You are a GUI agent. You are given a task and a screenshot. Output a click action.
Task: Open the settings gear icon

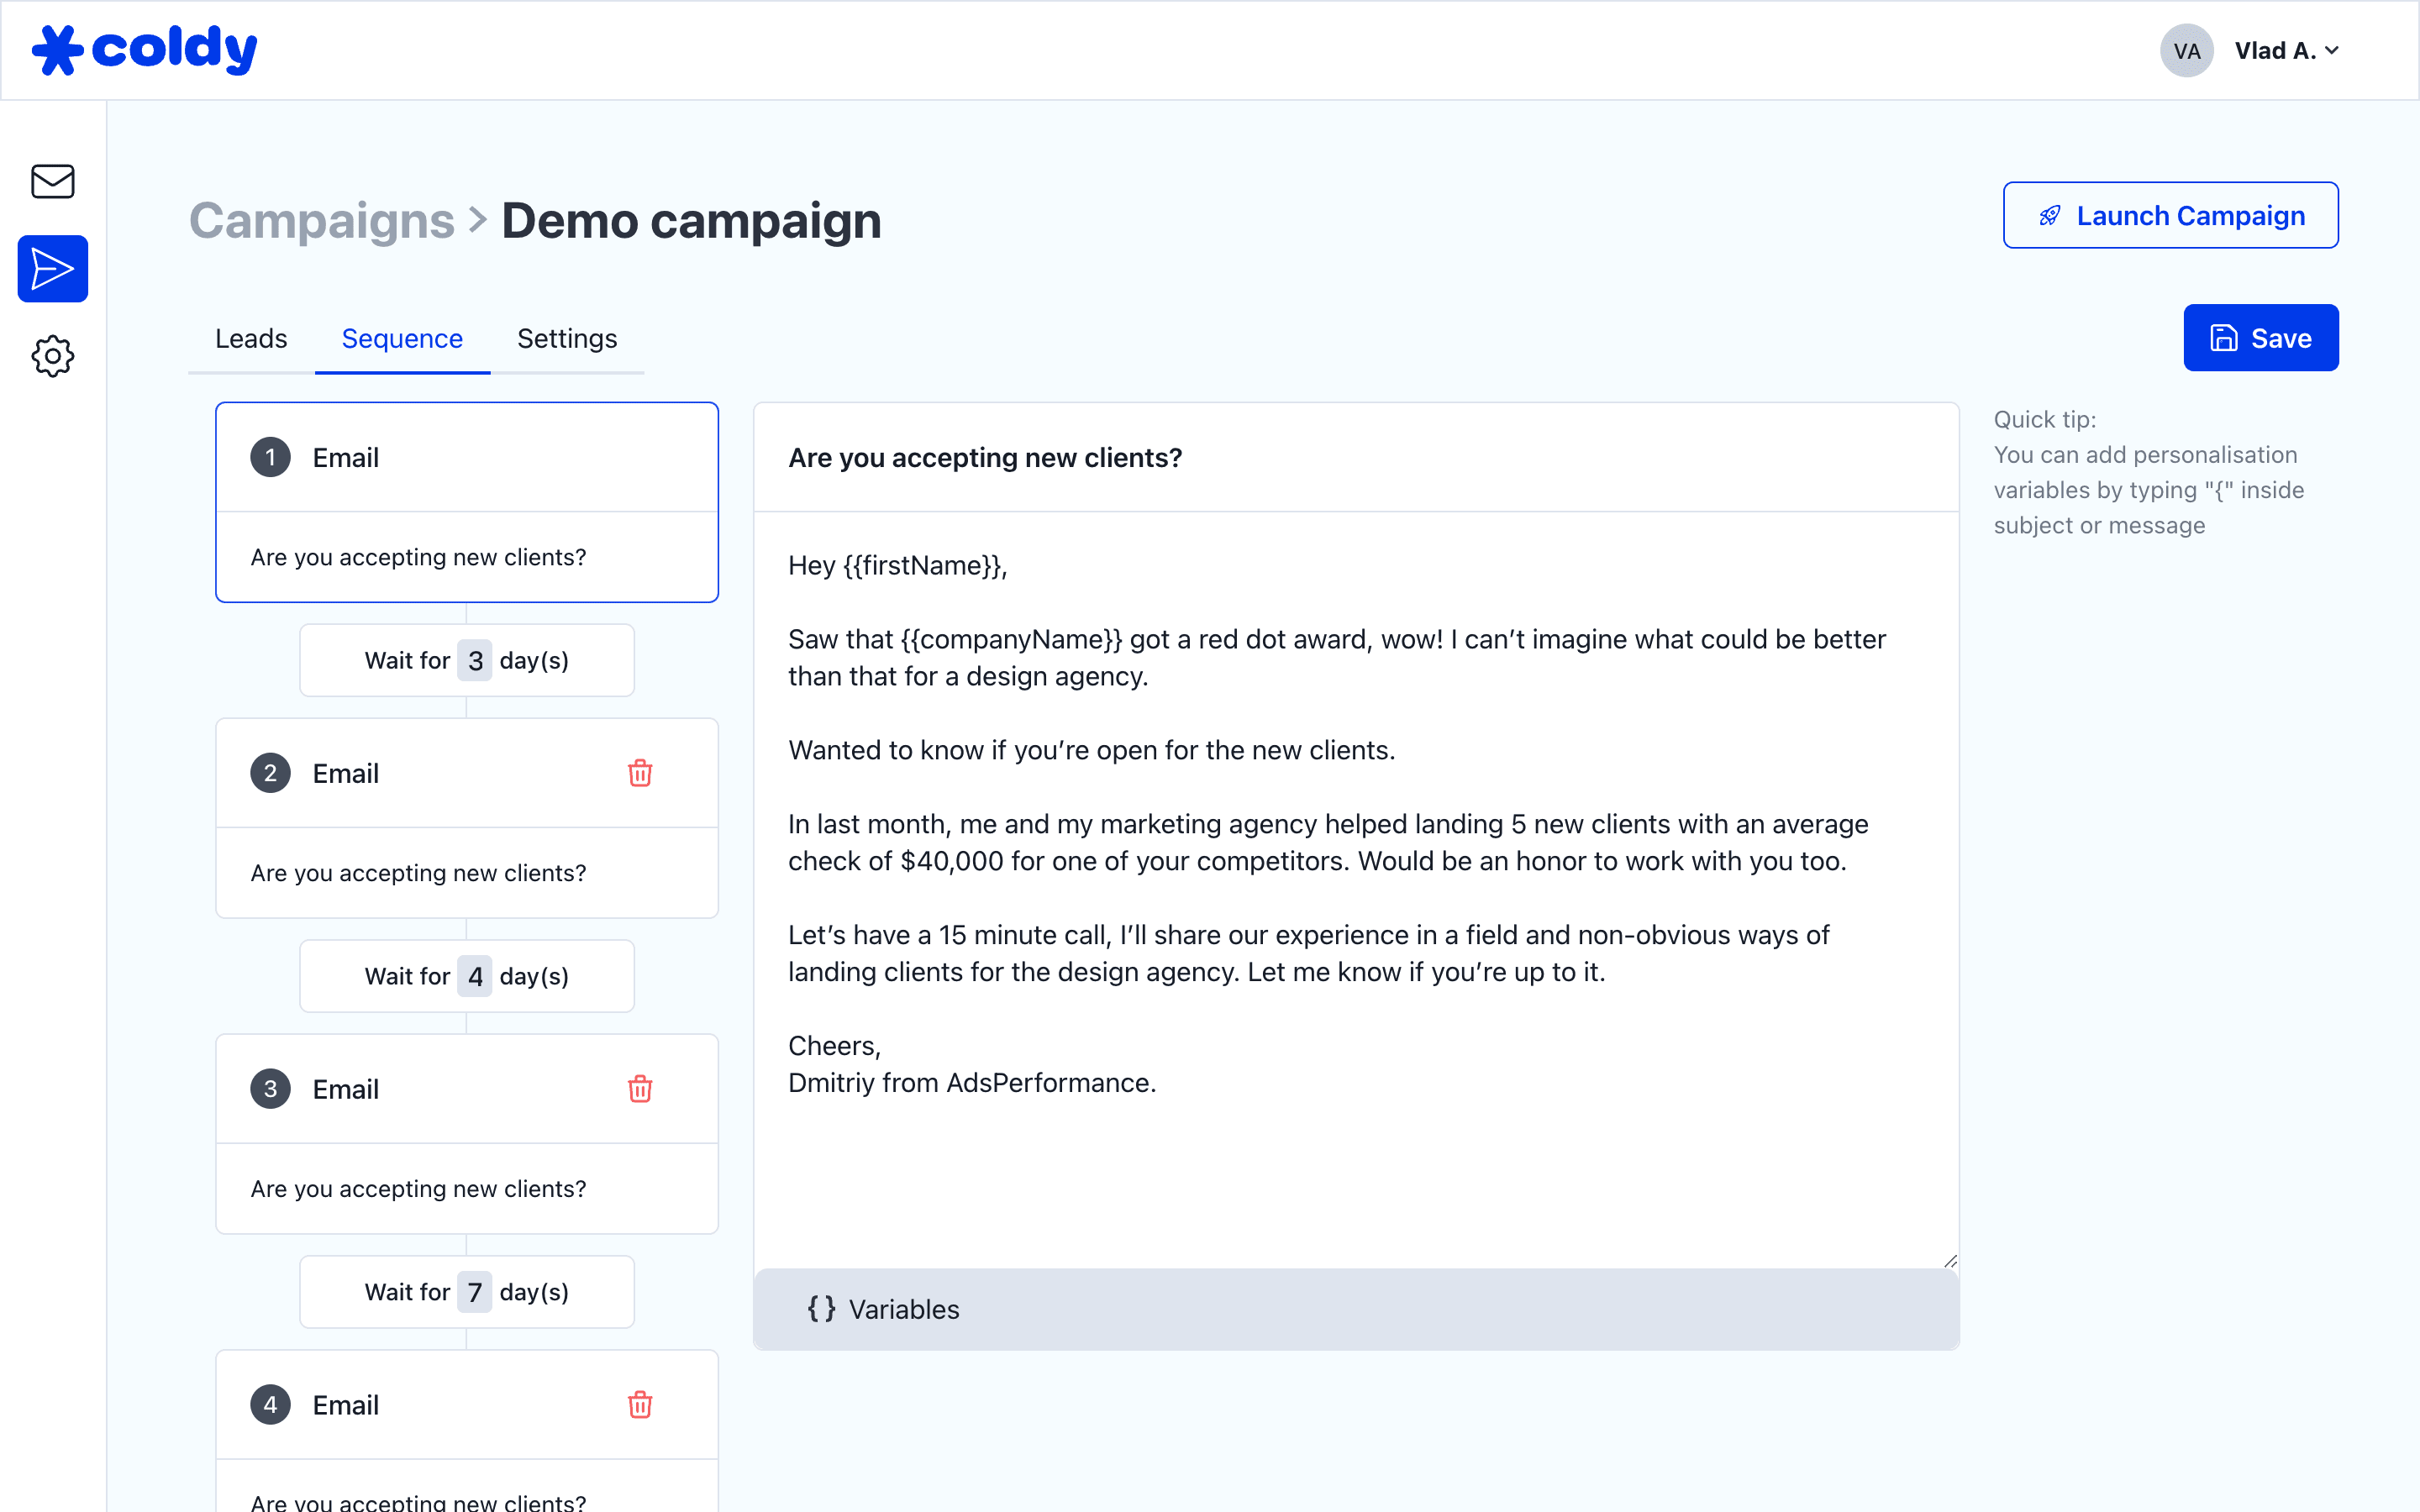[50, 355]
